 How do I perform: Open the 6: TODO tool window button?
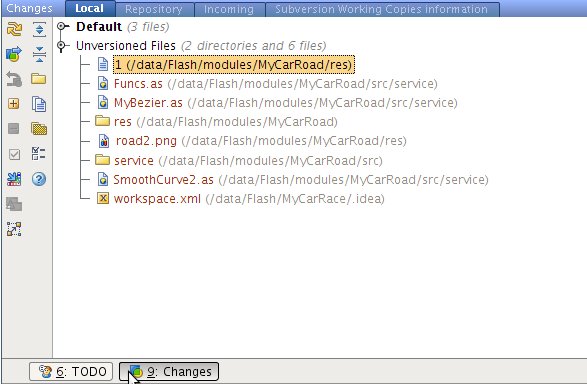[x=71, y=371]
